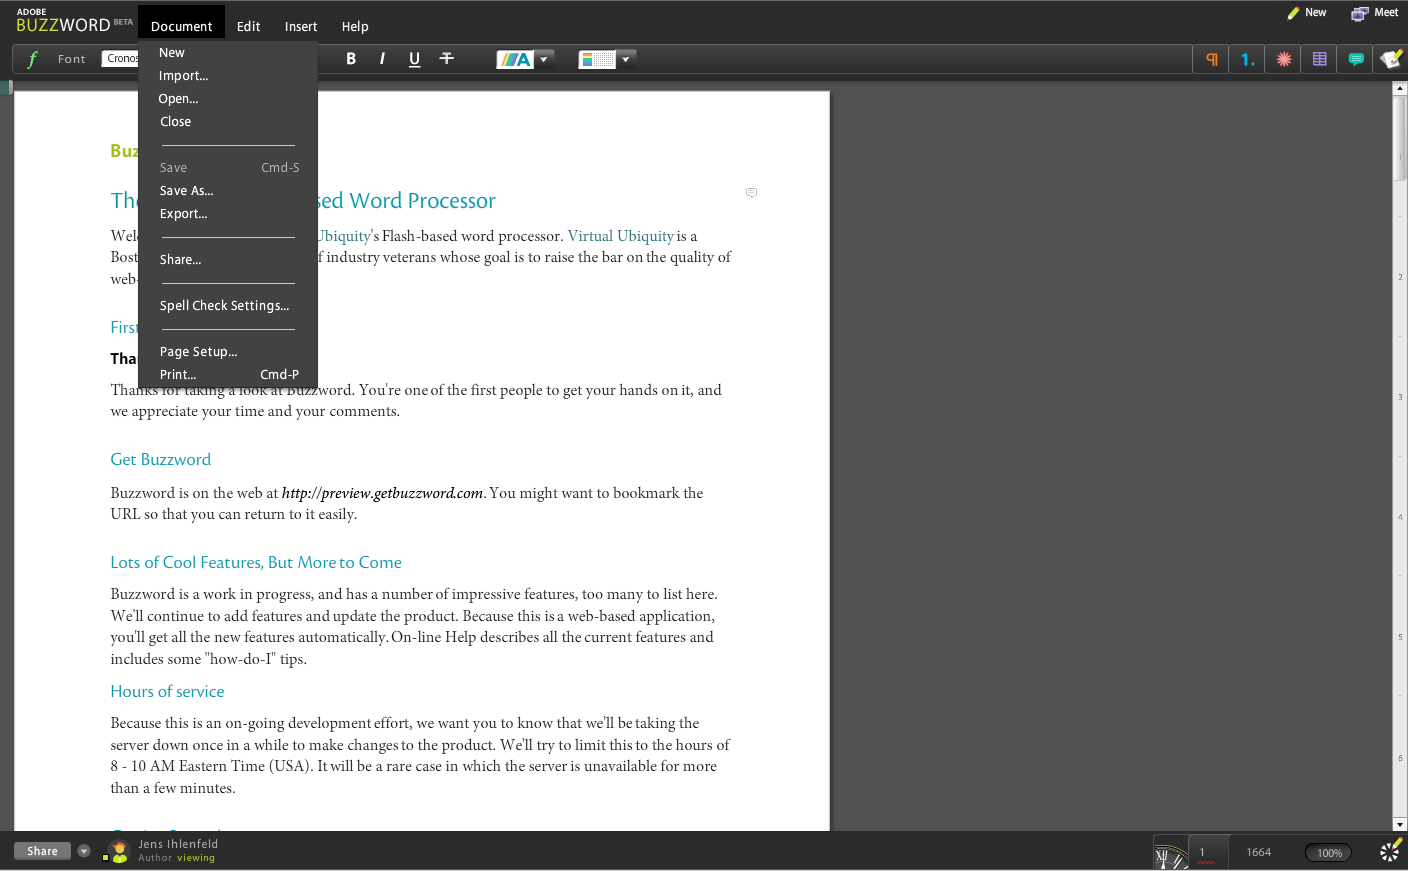Open the font color dropdown arrow
This screenshot has height=871, width=1408.
tap(544, 58)
